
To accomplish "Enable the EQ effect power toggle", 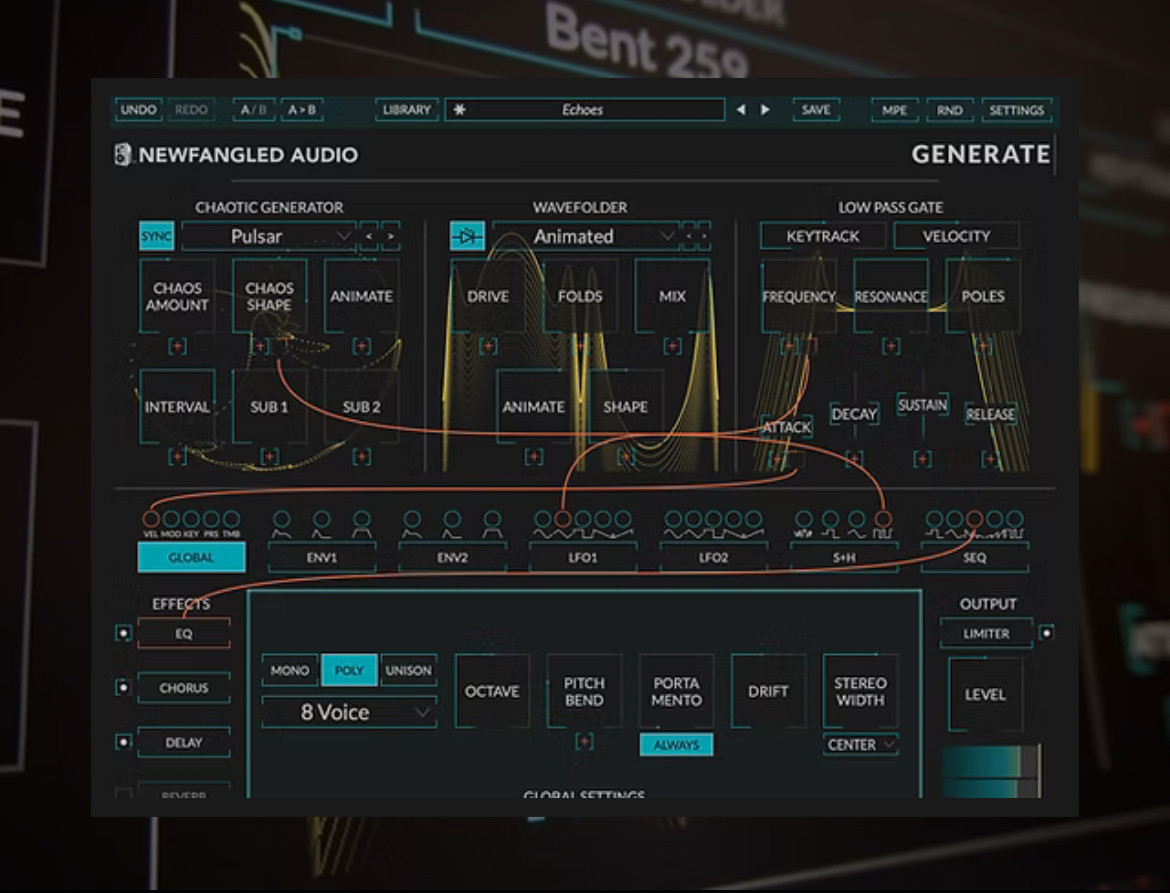I will point(123,633).
